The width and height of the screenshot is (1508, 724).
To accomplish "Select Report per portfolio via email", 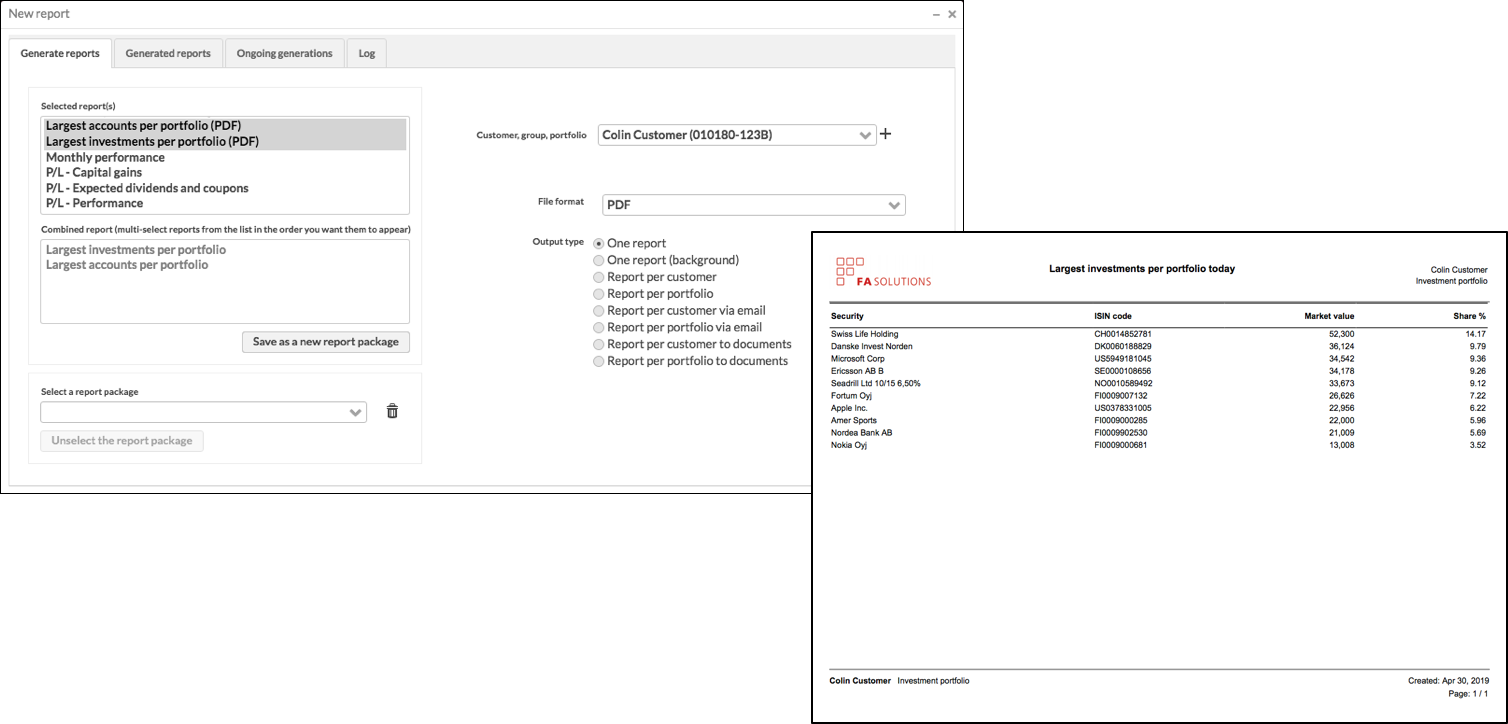I will (599, 327).
